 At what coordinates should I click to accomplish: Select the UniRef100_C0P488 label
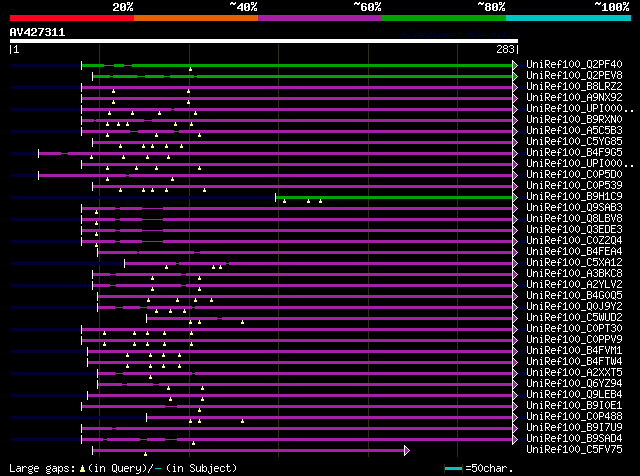click(x=574, y=417)
